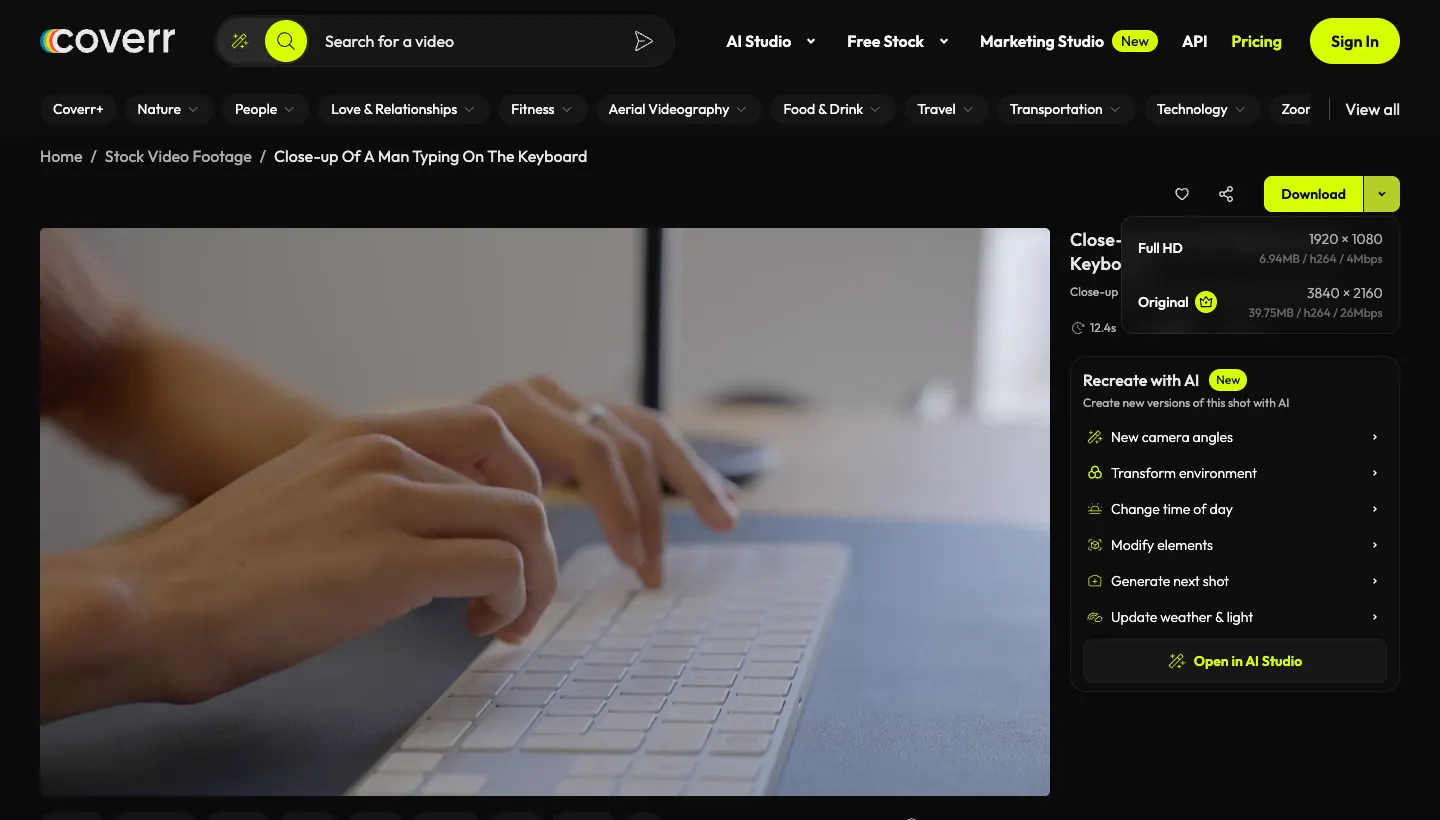Click the Generate next shot icon

click(1094, 581)
